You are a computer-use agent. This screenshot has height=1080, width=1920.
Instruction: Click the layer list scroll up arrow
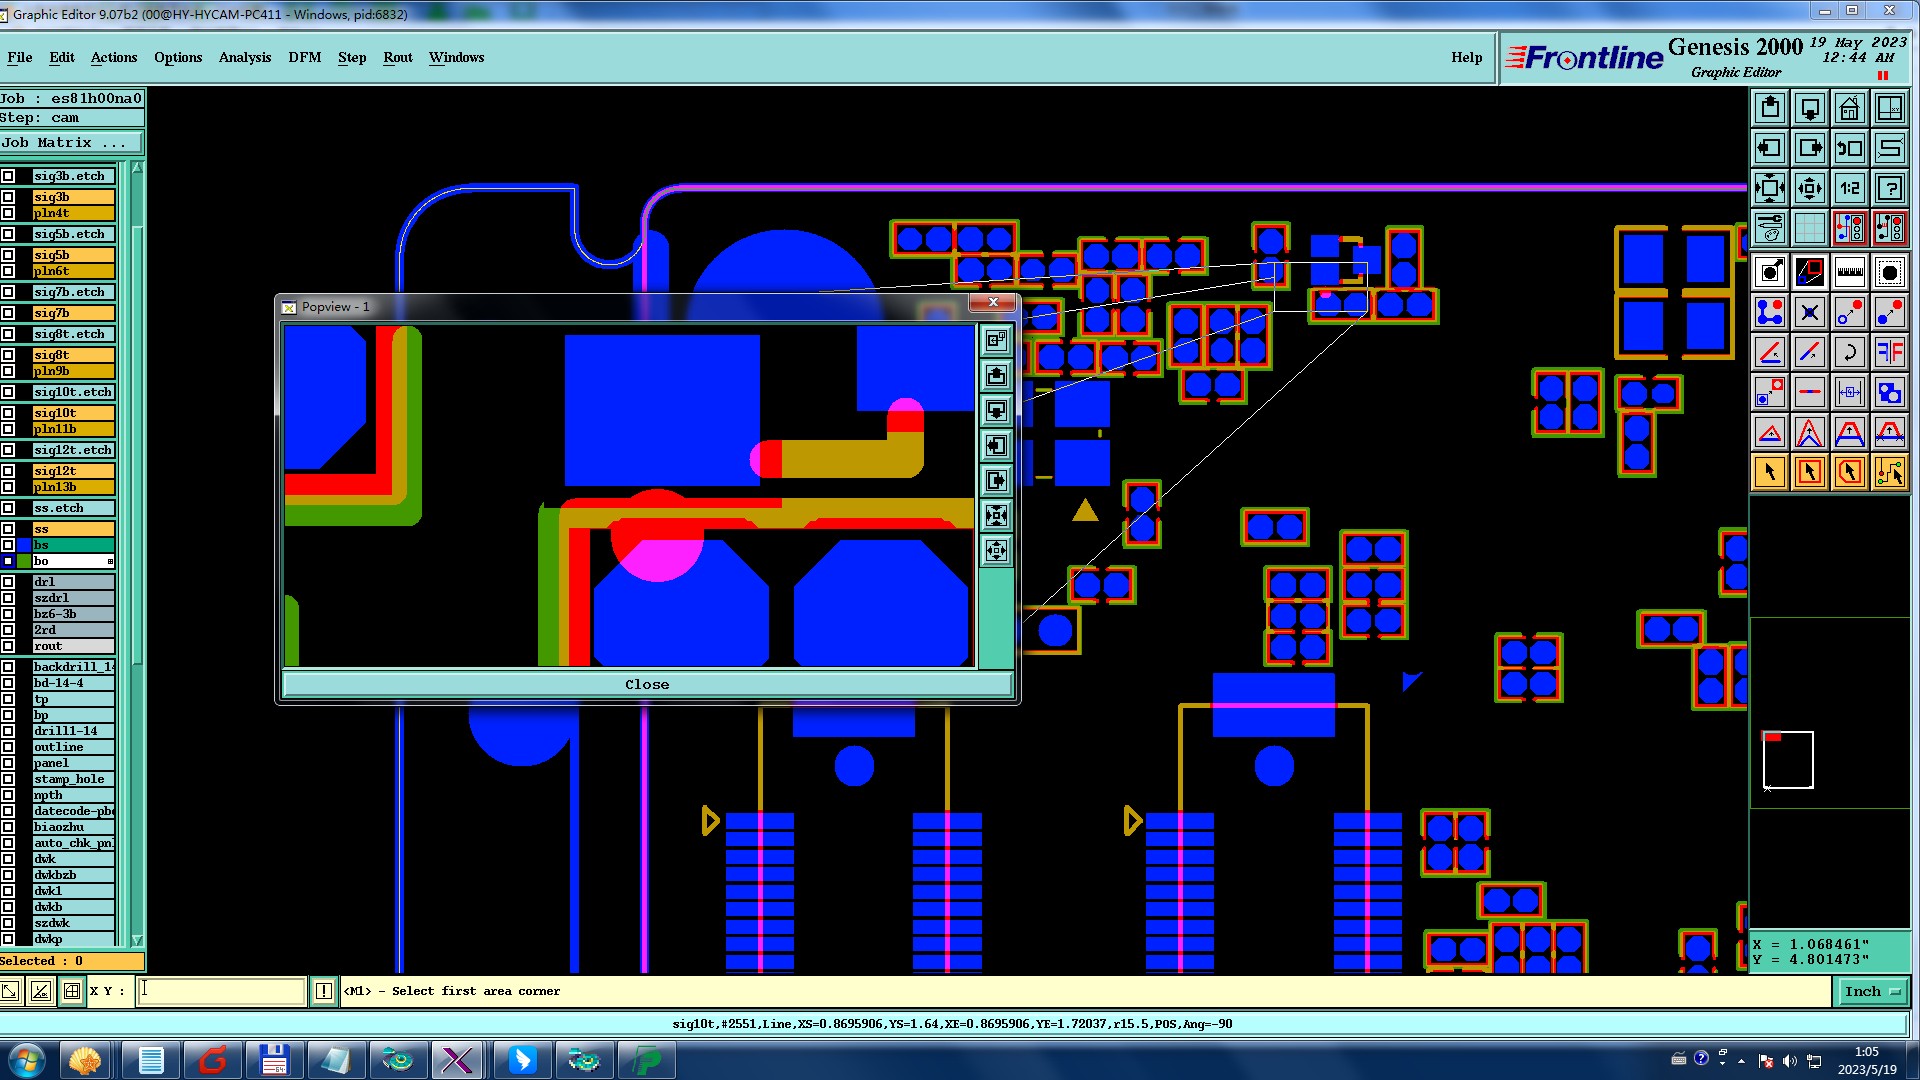(x=137, y=168)
